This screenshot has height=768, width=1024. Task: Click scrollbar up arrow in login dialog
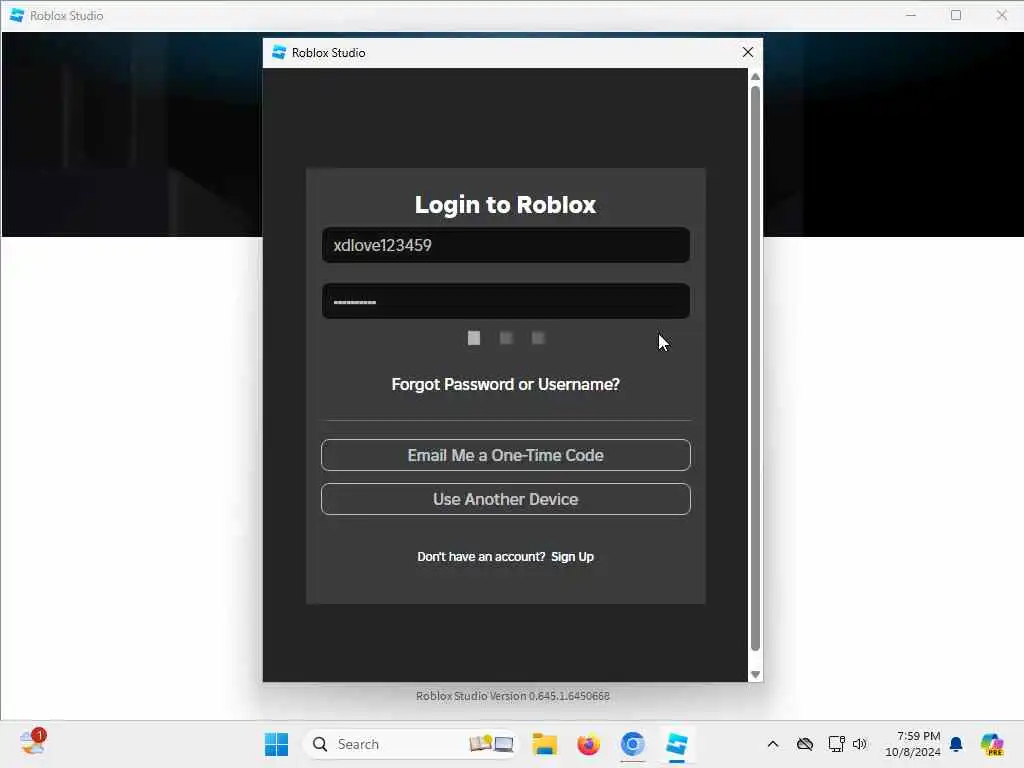(756, 76)
